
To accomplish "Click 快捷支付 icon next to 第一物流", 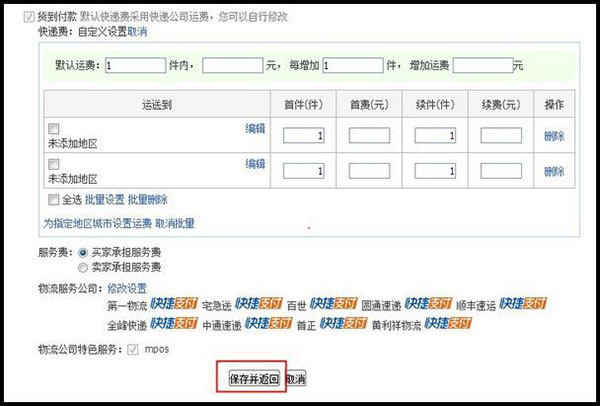I will pos(174,303).
